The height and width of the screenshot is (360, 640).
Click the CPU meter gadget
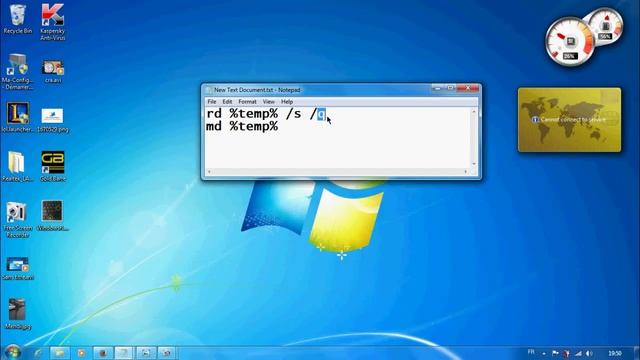tap(570, 41)
